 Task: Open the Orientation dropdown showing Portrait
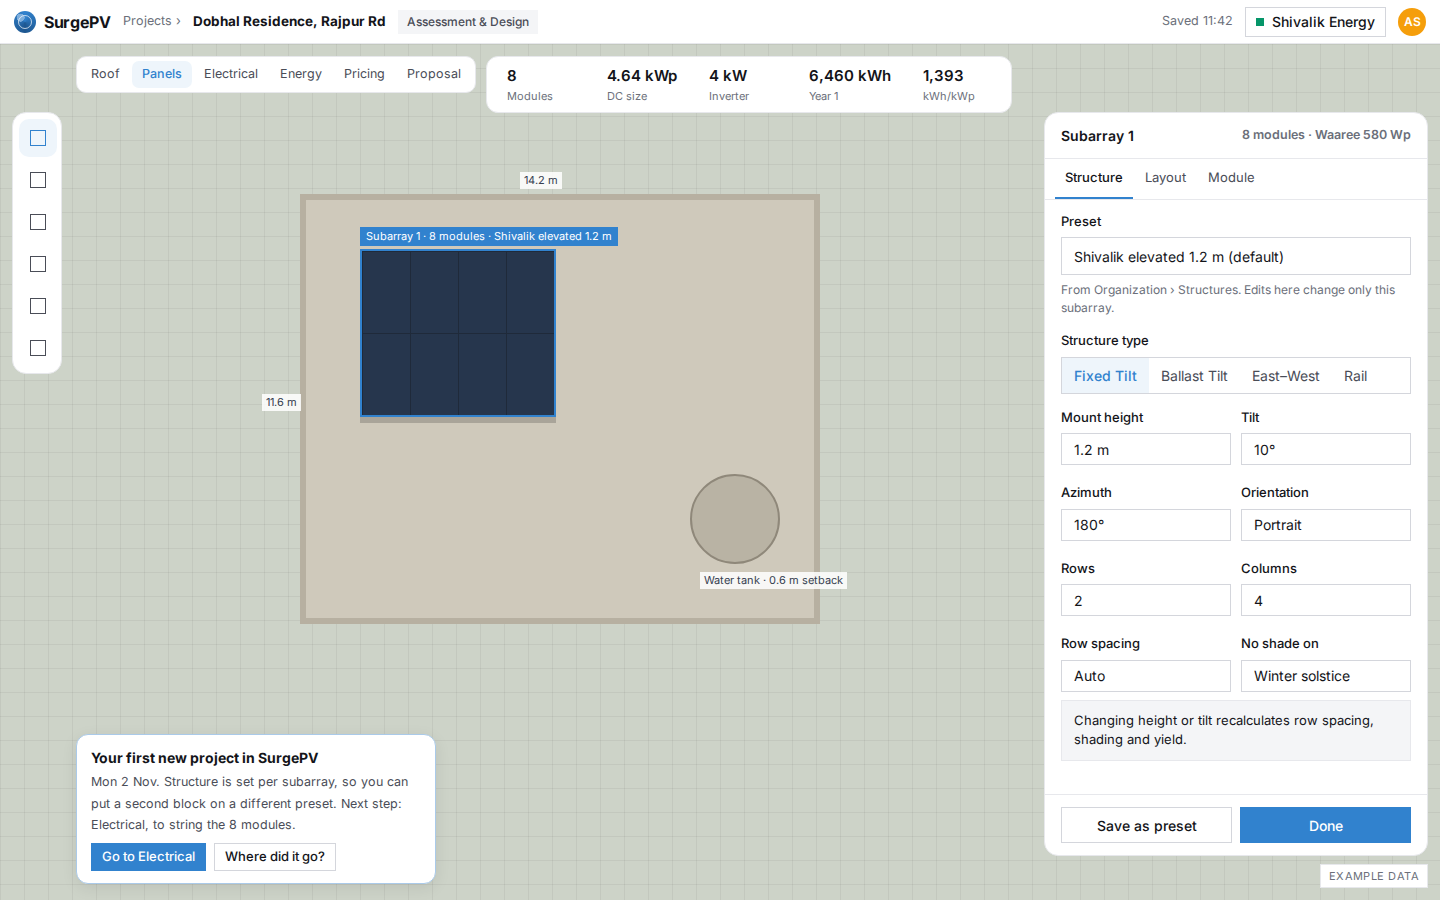(x=1325, y=525)
